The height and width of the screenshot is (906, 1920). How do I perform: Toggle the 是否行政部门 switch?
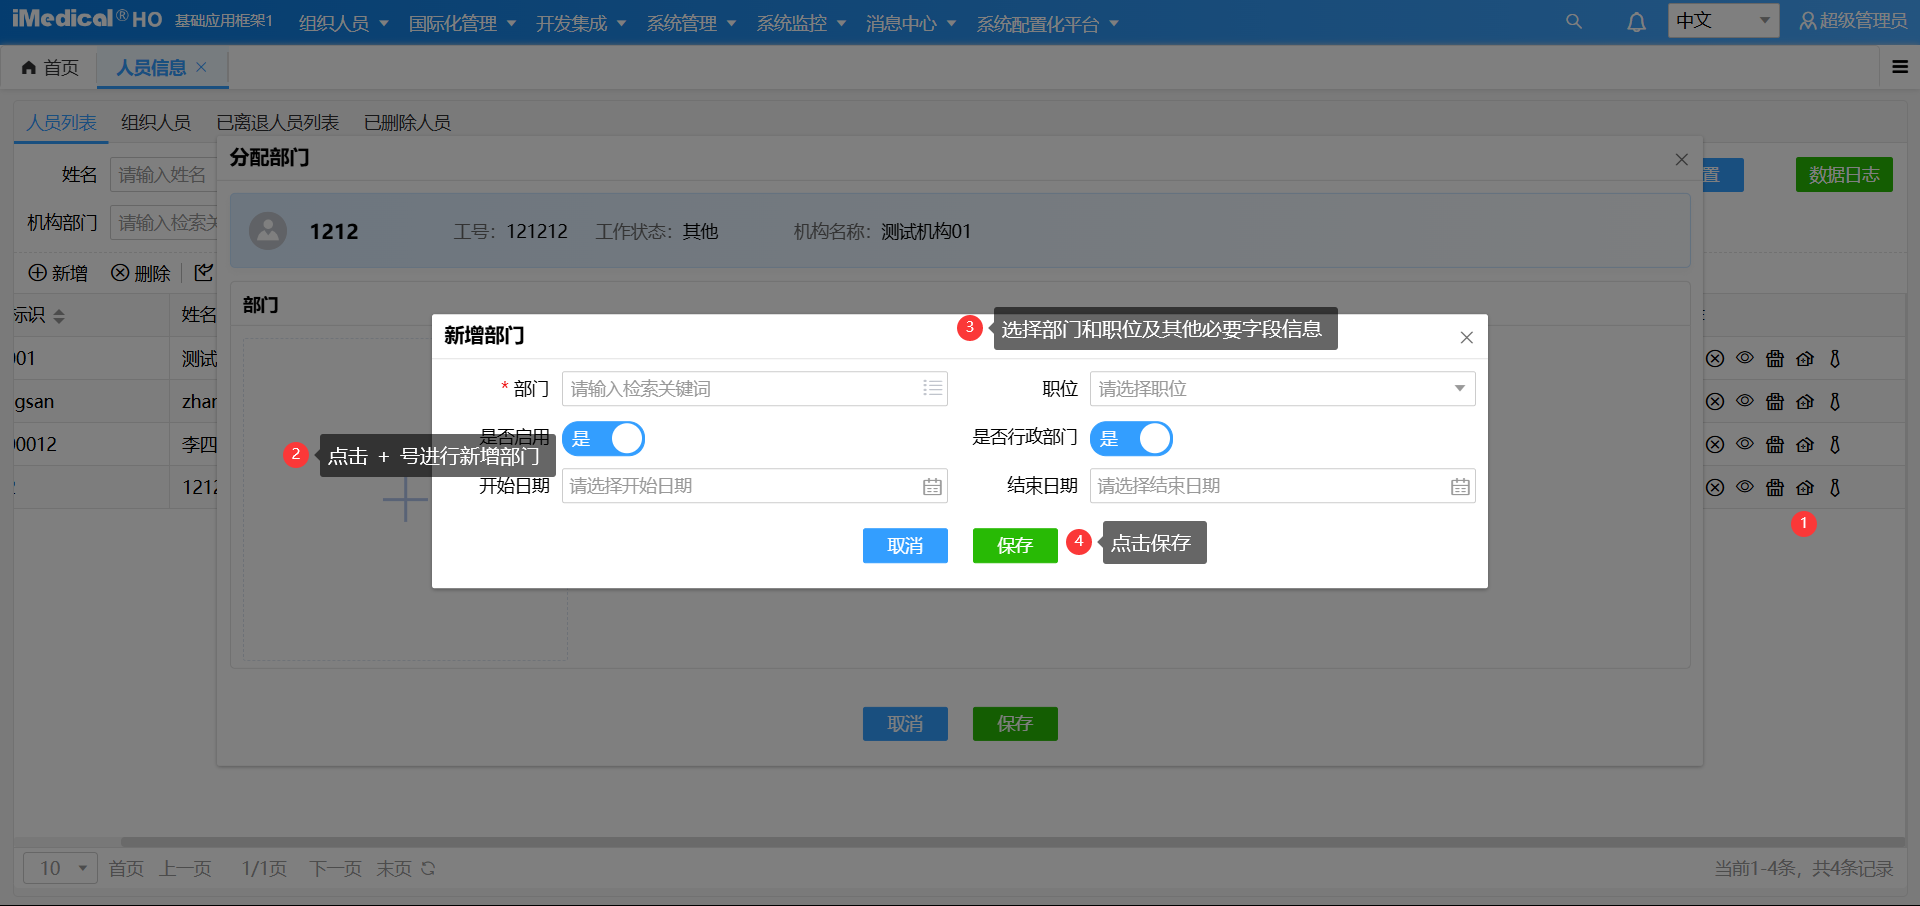1131,439
